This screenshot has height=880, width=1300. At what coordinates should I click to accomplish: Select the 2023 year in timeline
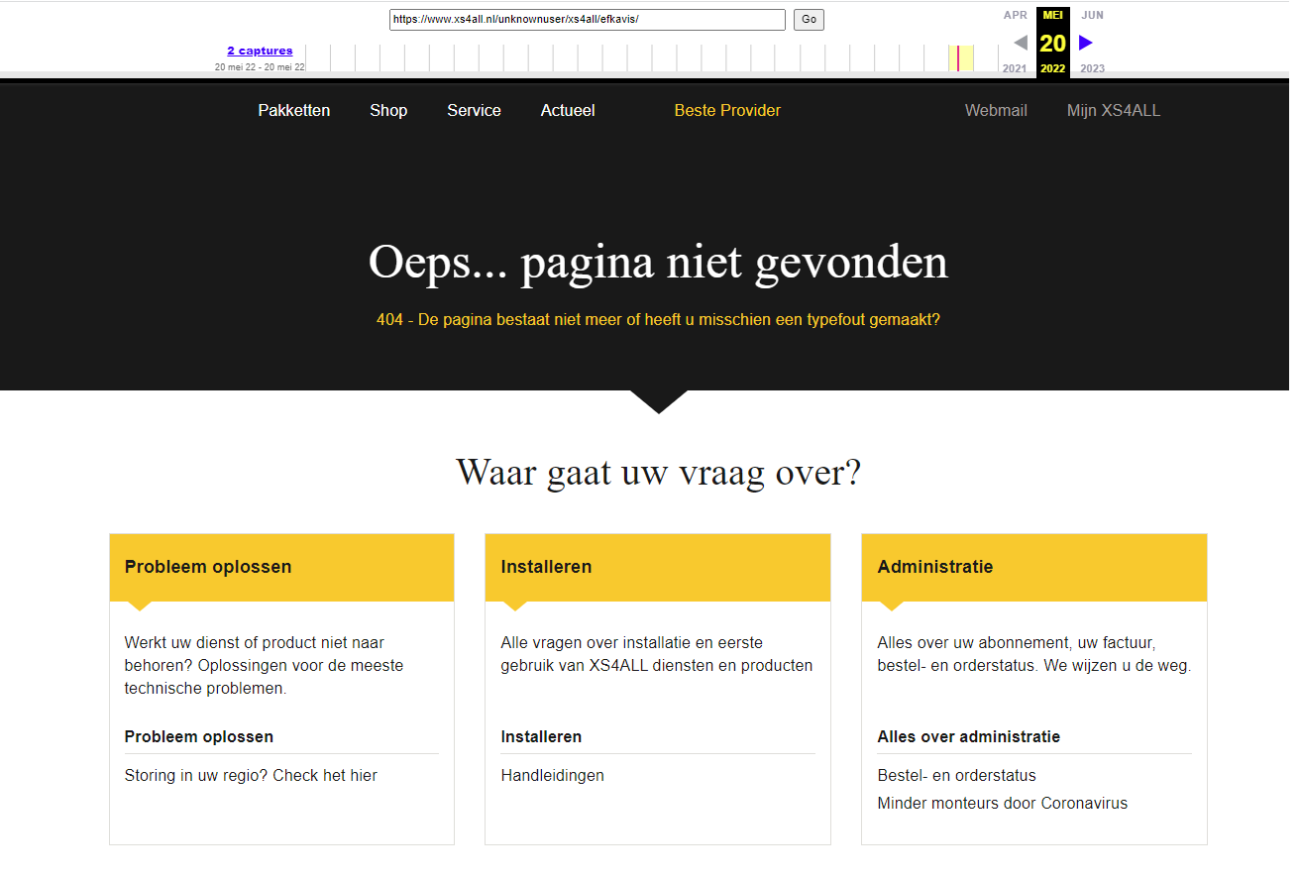[x=1092, y=69]
